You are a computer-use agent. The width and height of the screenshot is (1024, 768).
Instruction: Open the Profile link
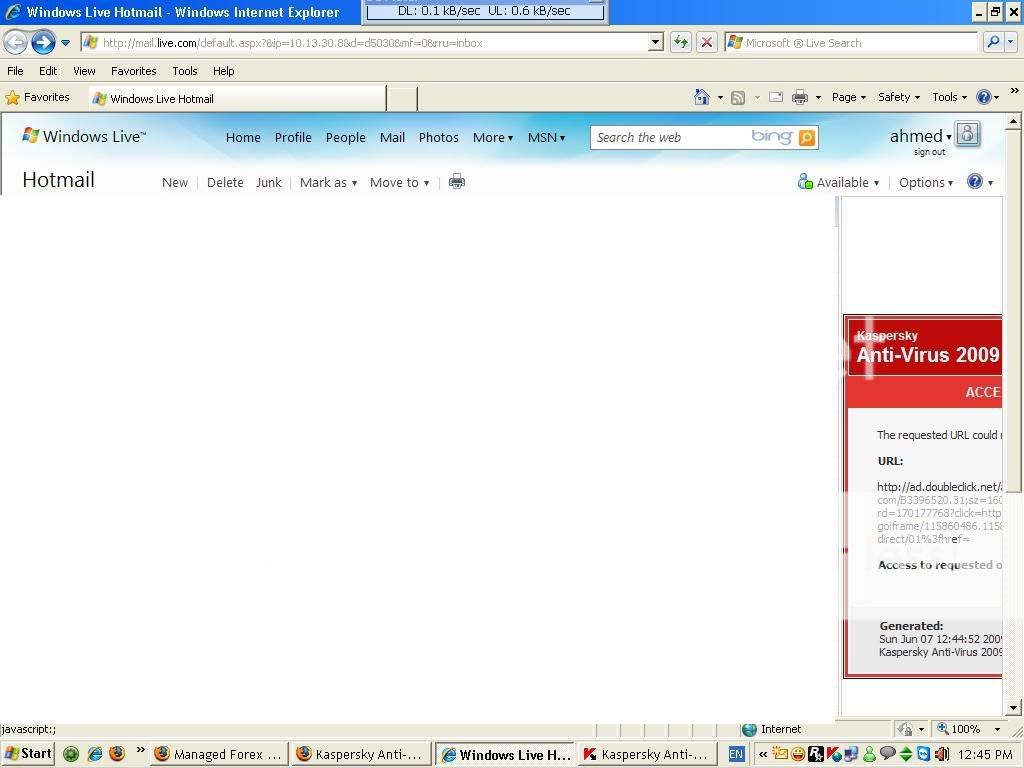pos(293,137)
